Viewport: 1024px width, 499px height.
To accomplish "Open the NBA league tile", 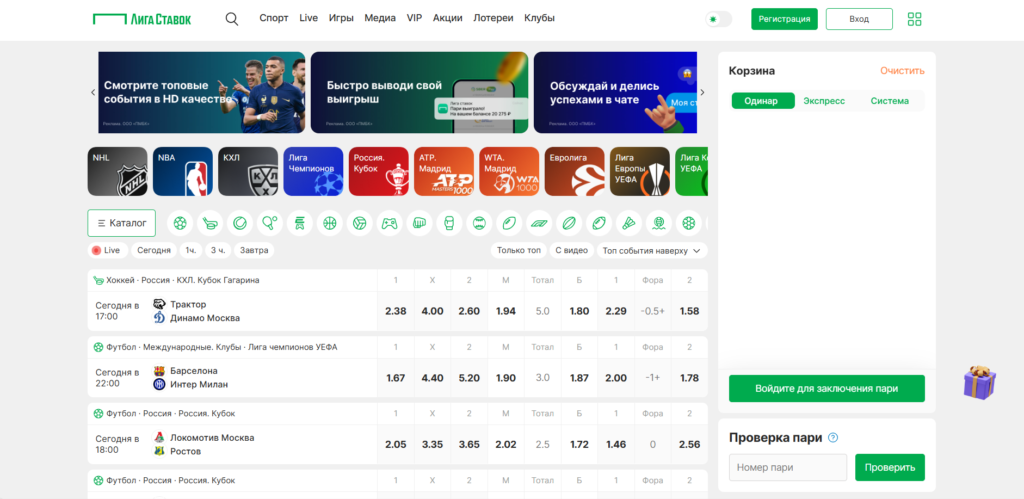I will pos(183,172).
